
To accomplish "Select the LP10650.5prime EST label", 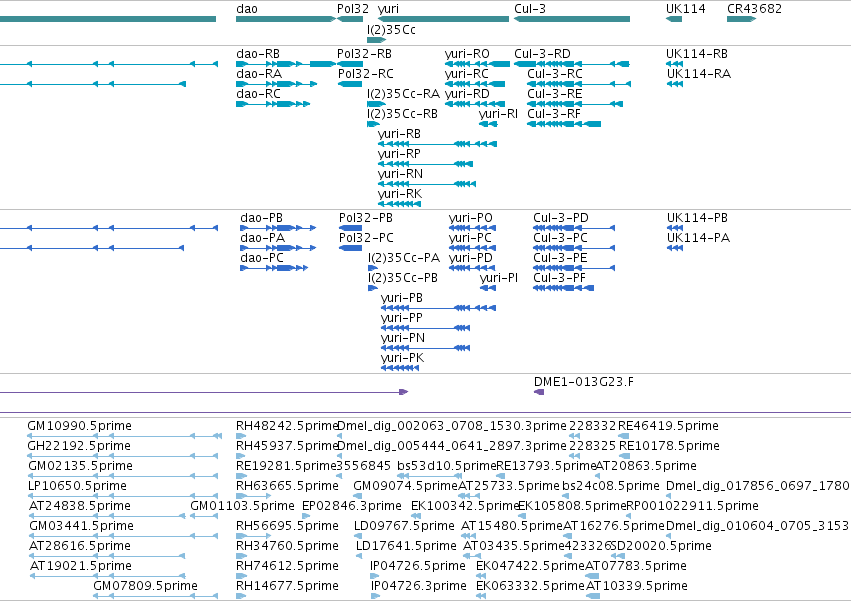I will coord(77,486).
